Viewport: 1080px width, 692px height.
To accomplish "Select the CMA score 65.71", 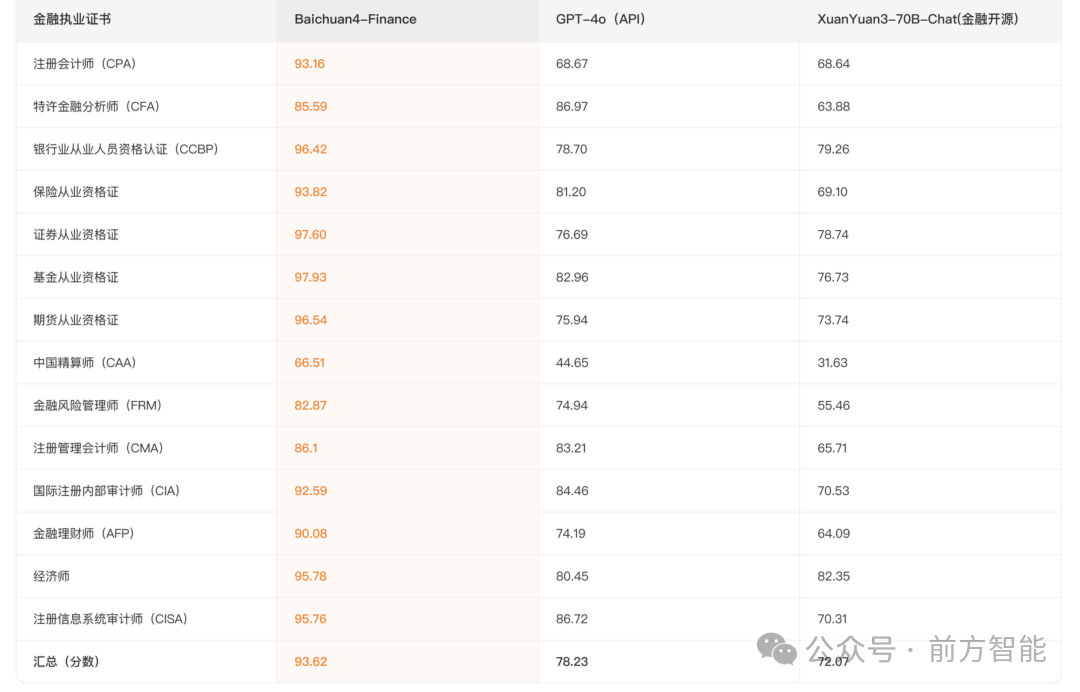I will click(832, 448).
